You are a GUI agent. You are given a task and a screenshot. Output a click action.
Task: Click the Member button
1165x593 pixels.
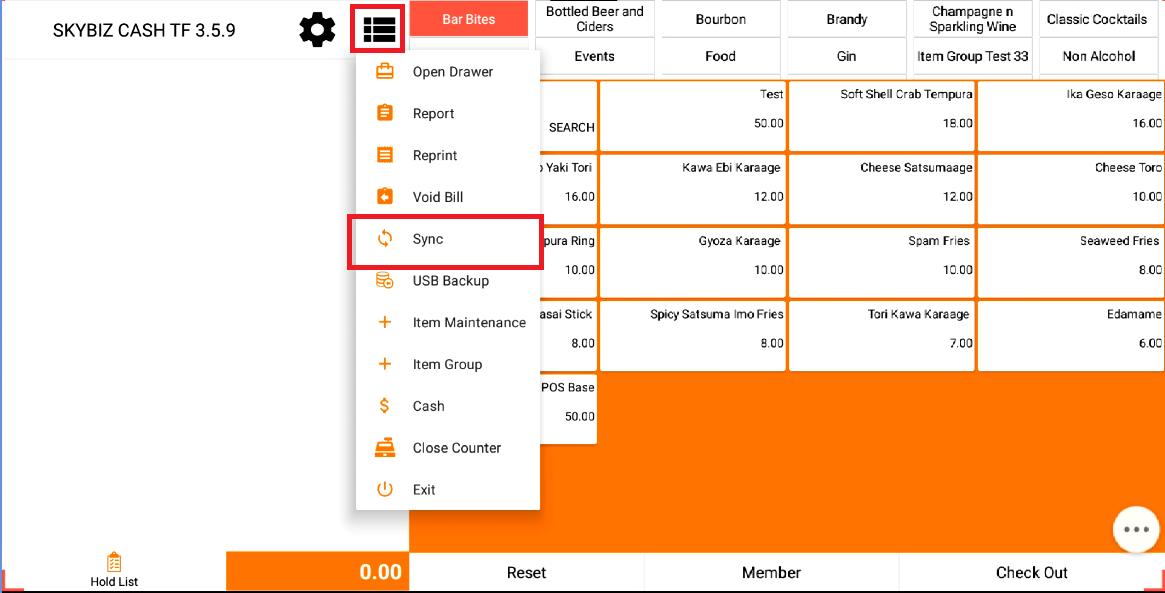tap(771, 573)
